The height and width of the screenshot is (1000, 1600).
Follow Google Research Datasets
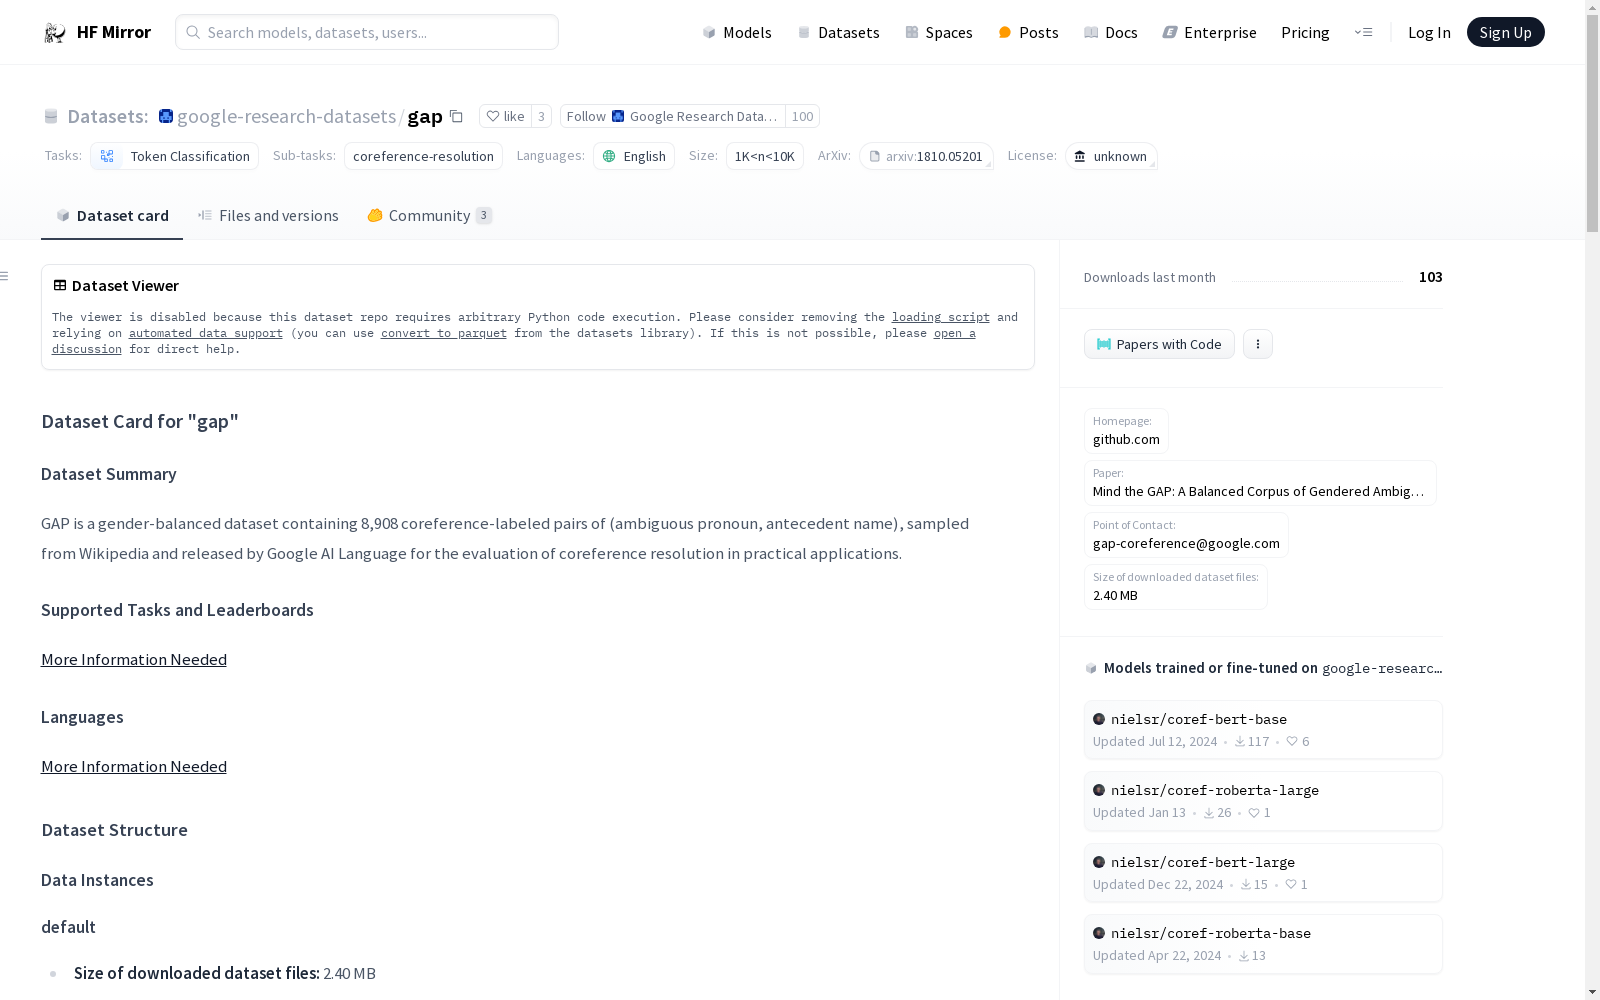coord(672,116)
